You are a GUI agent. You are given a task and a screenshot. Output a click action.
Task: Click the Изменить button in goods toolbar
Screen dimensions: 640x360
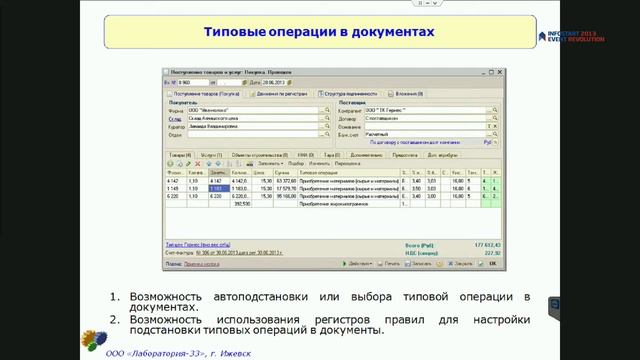[x=319, y=164]
